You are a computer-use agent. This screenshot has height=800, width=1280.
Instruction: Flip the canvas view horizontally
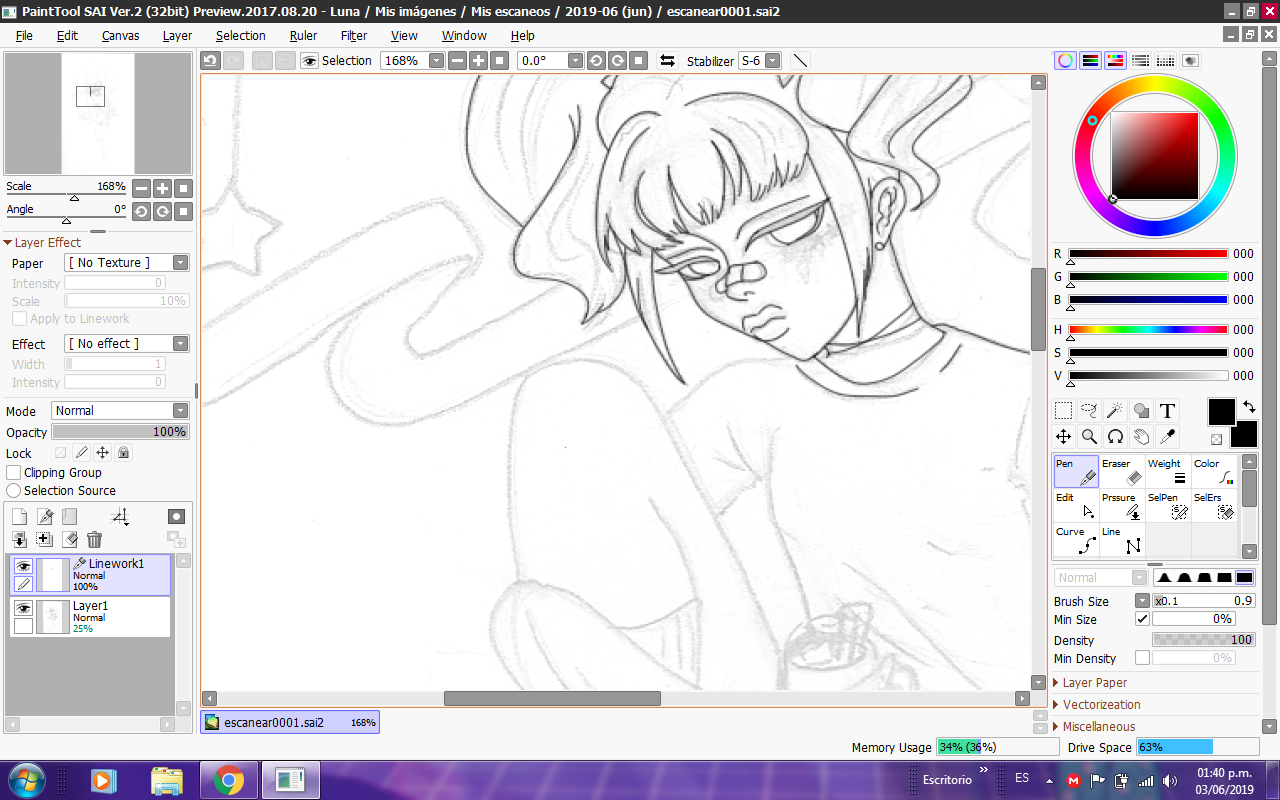pyautogui.click(x=667, y=61)
